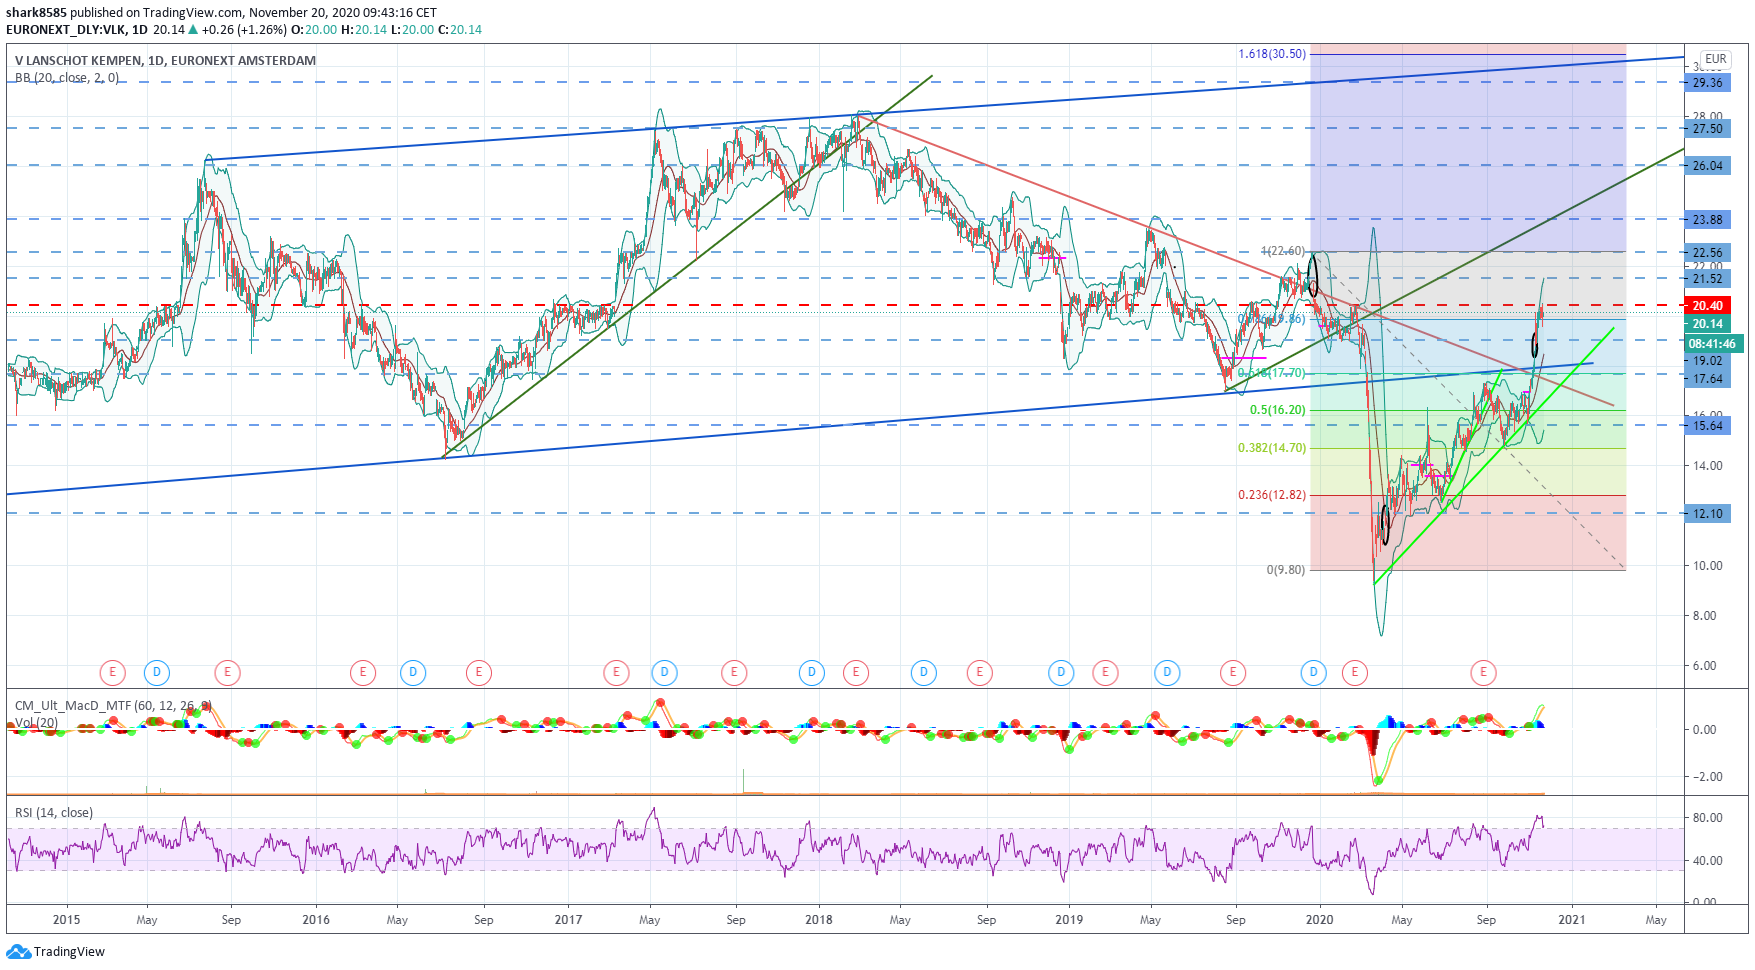Select the 27.50 price level label

click(x=1707, y=129)
